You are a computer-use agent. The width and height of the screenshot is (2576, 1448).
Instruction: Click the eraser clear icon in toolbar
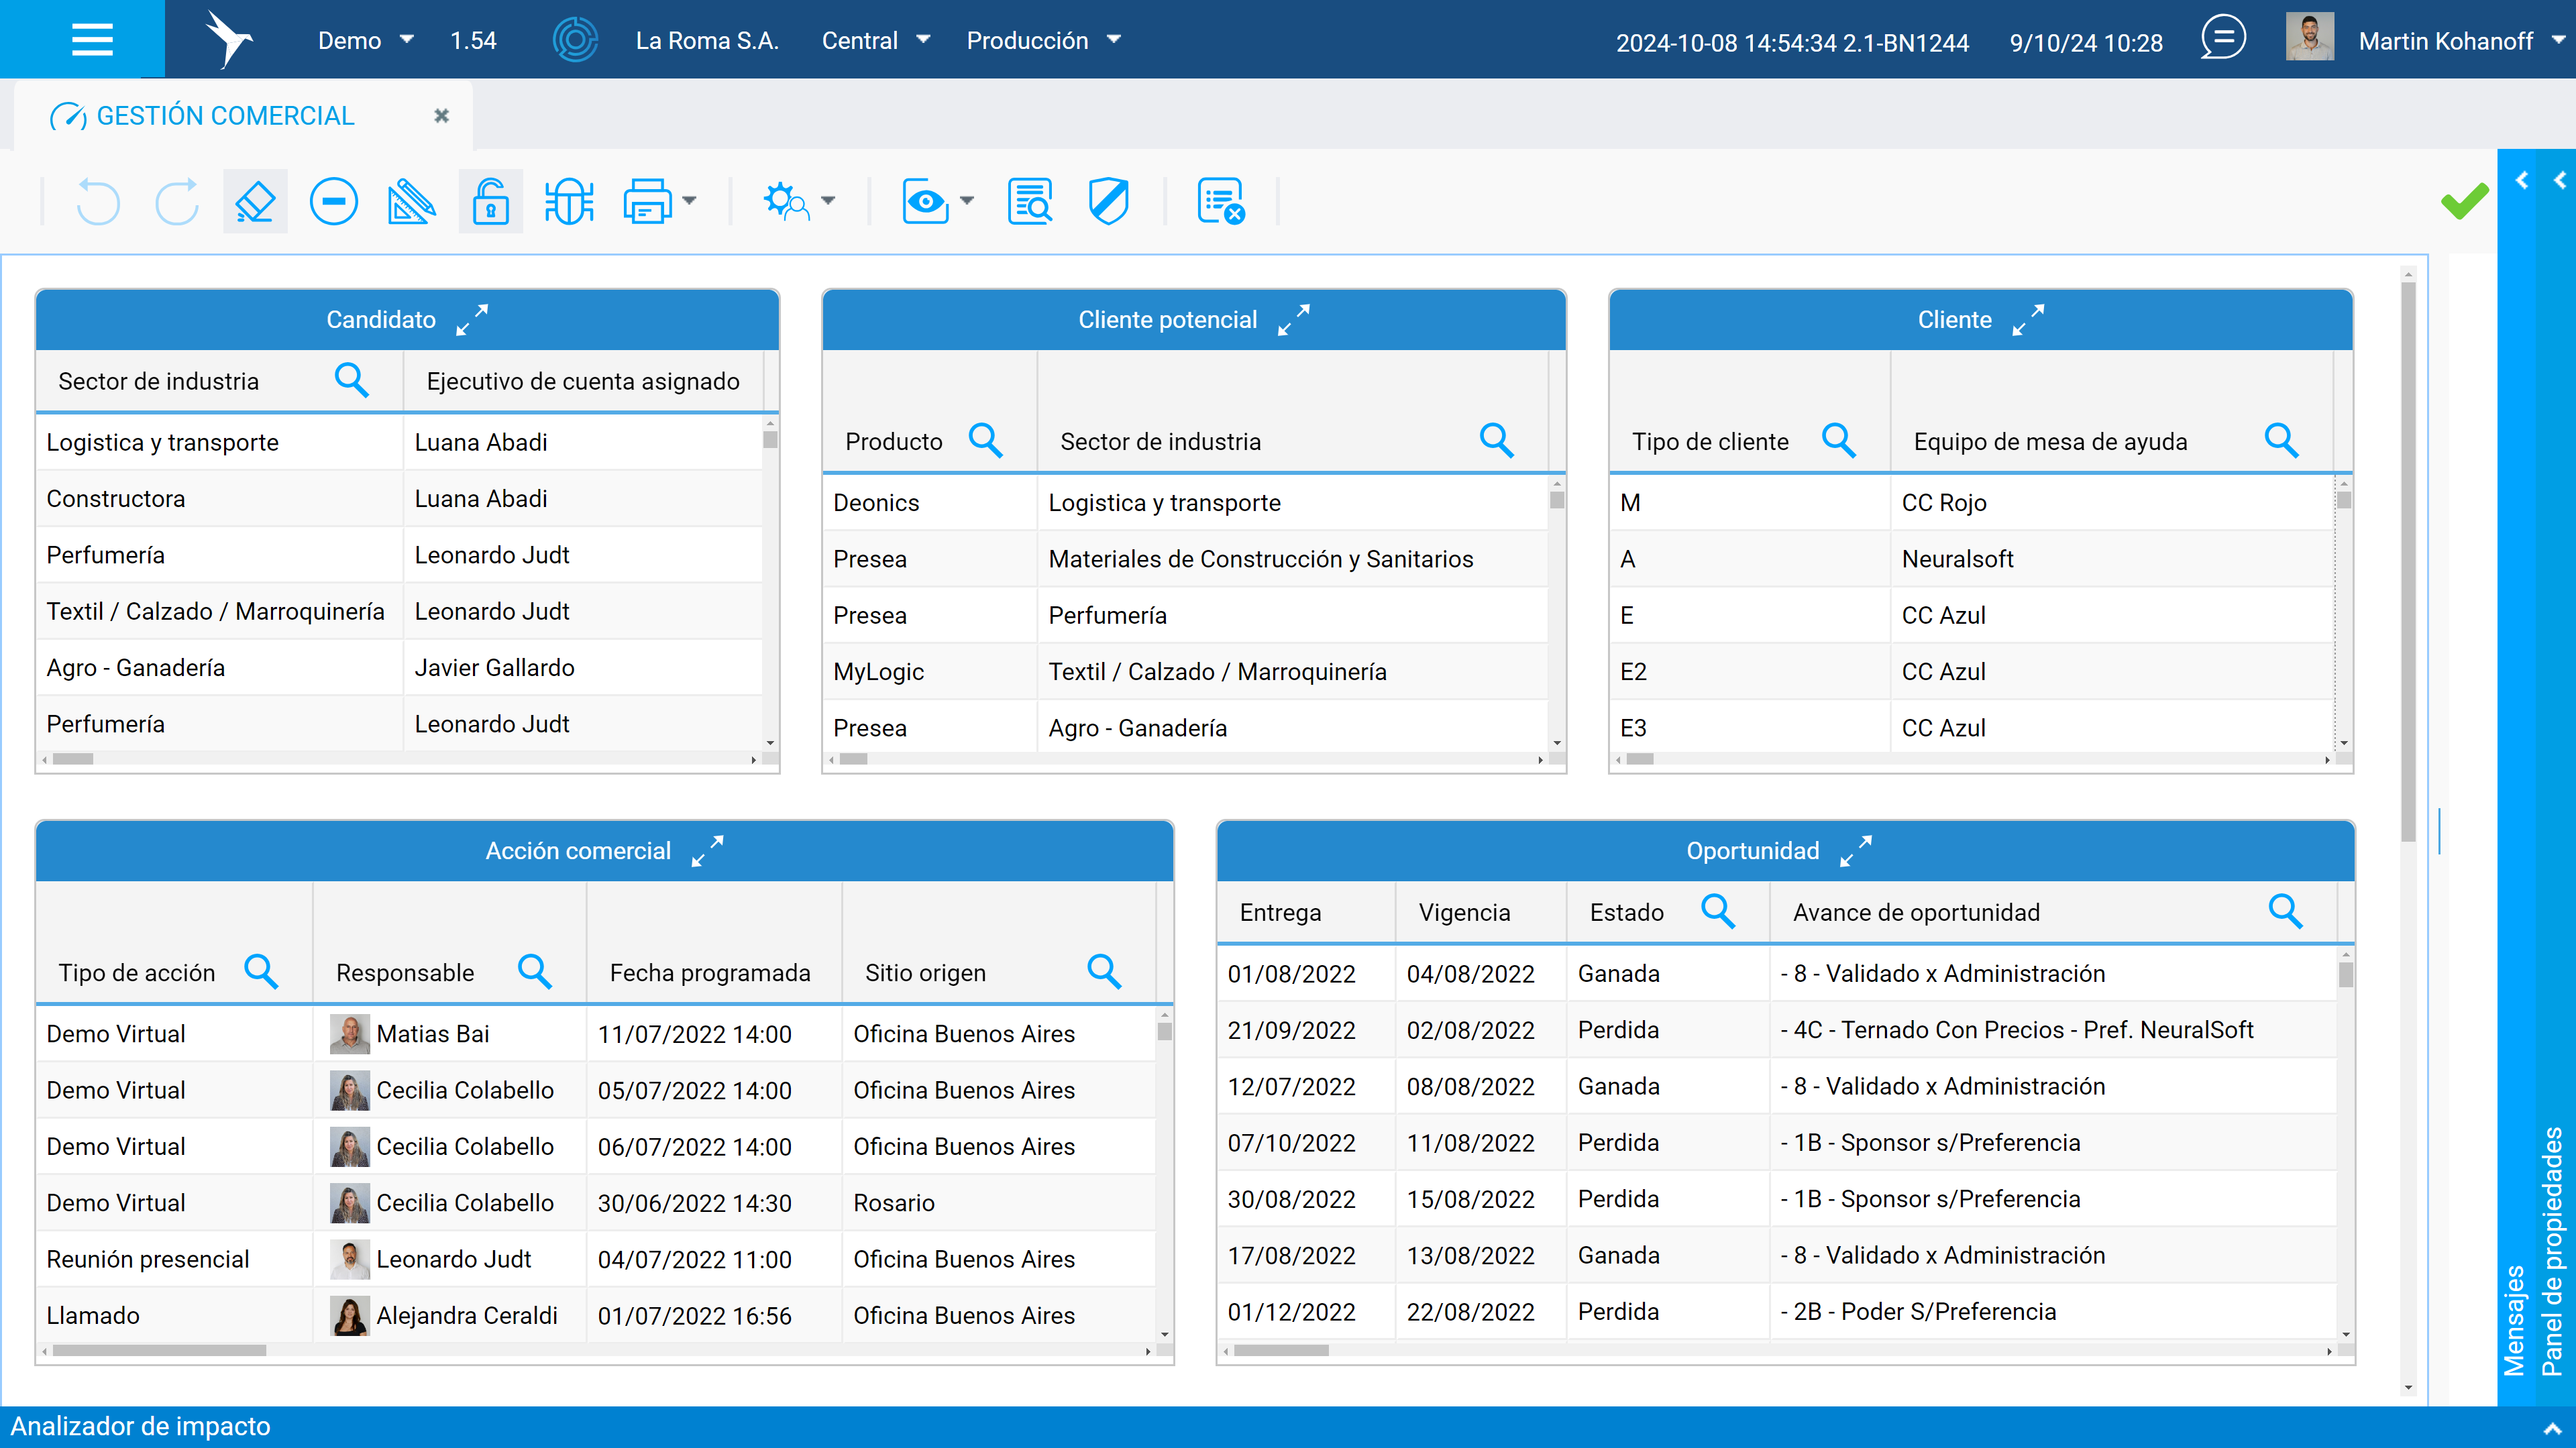click(255, 202)
